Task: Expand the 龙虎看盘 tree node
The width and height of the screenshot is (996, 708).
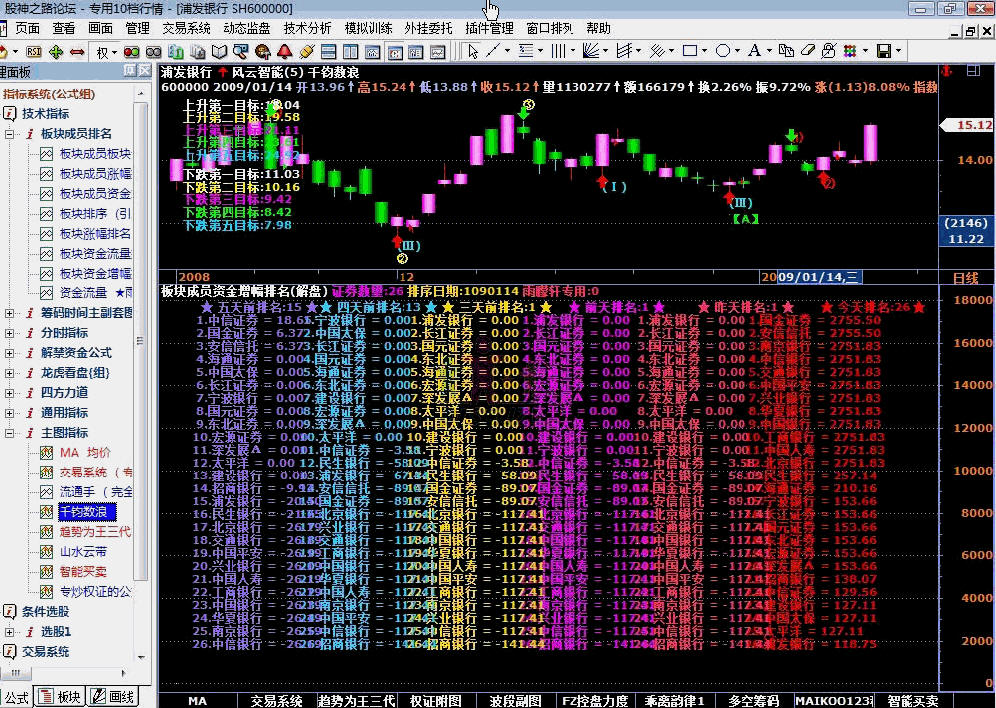Action: (10, 373)
